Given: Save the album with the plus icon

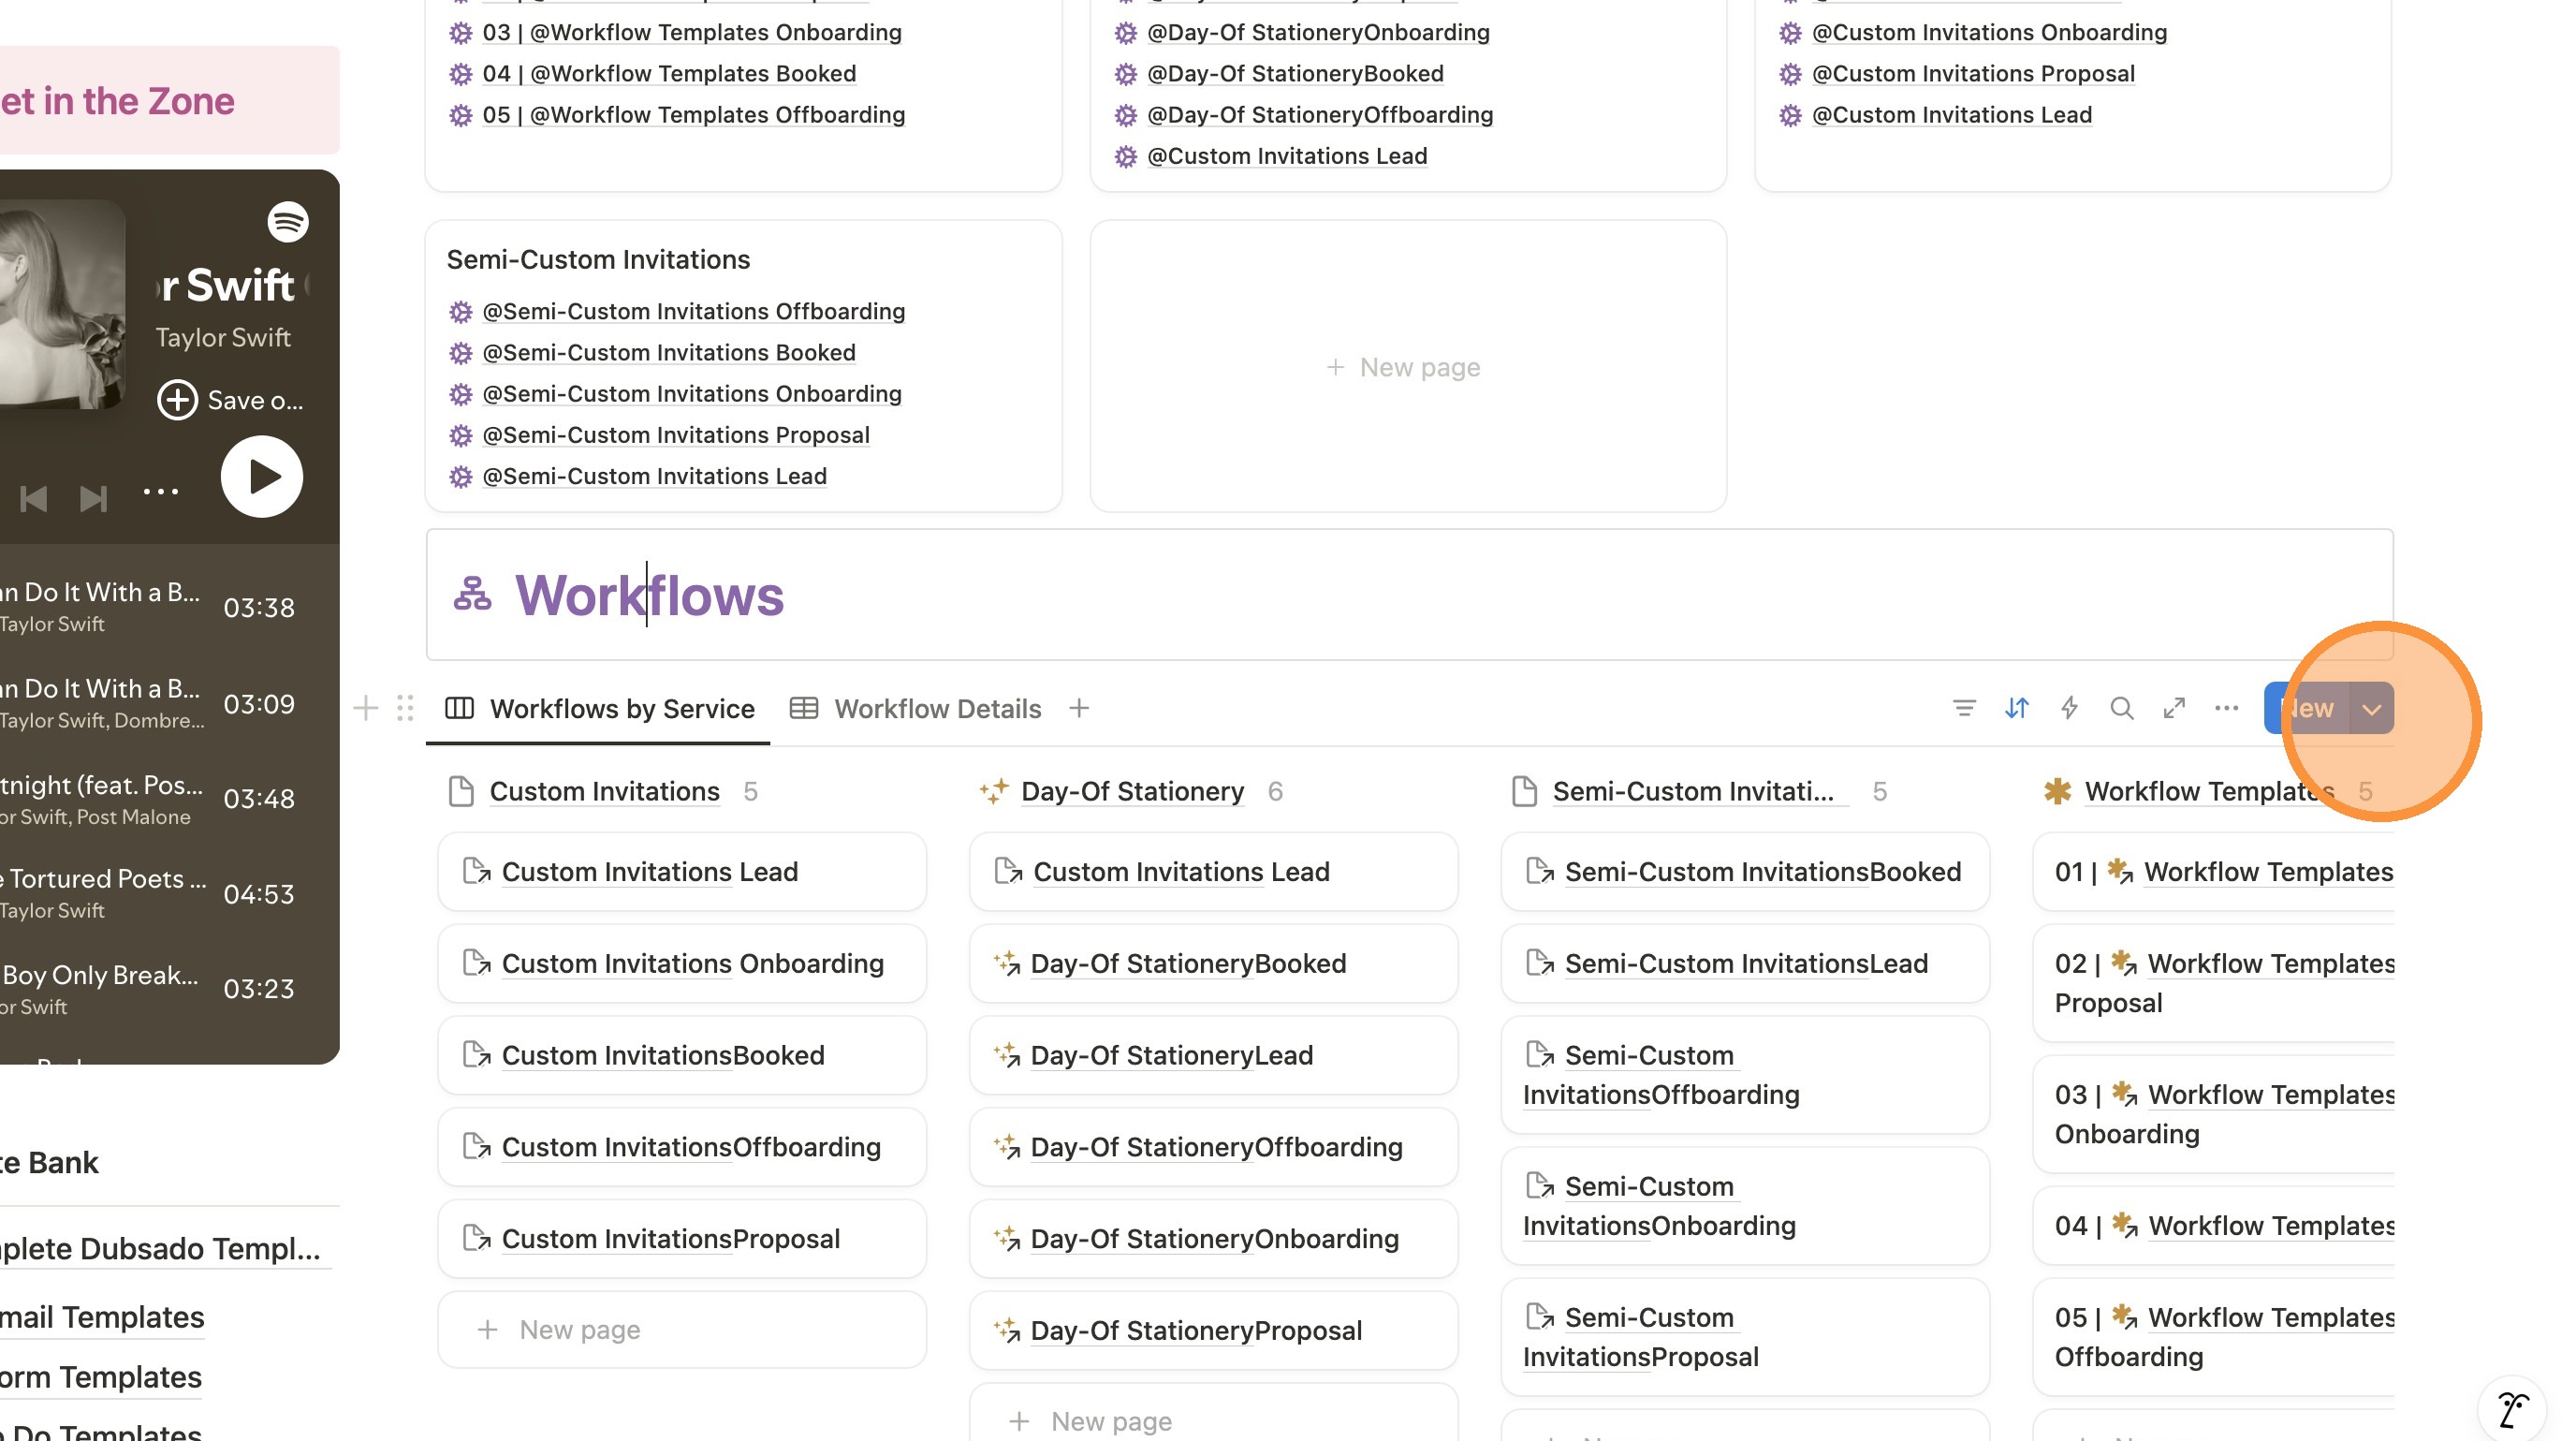Looking at the screenshot, I should click(177, 400).
